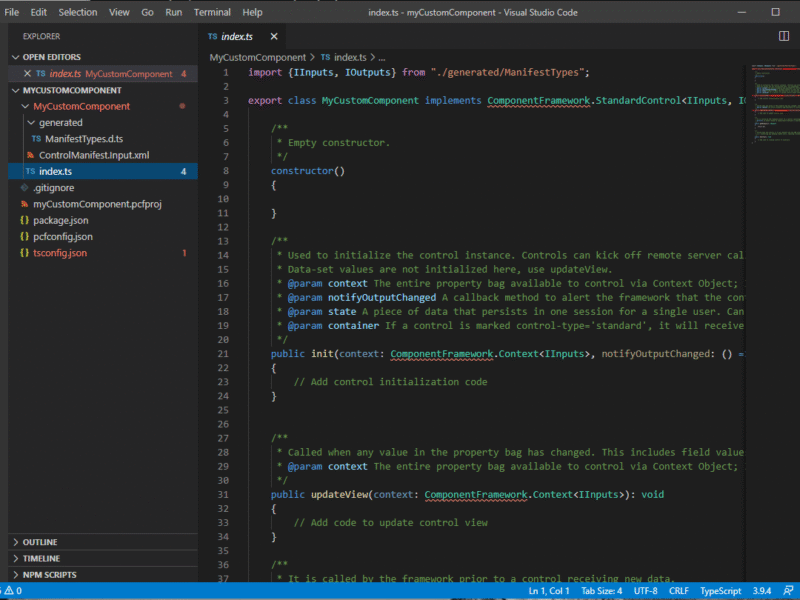Open the View menu
This screenshot has height=600, width=800.
point(119,12)
